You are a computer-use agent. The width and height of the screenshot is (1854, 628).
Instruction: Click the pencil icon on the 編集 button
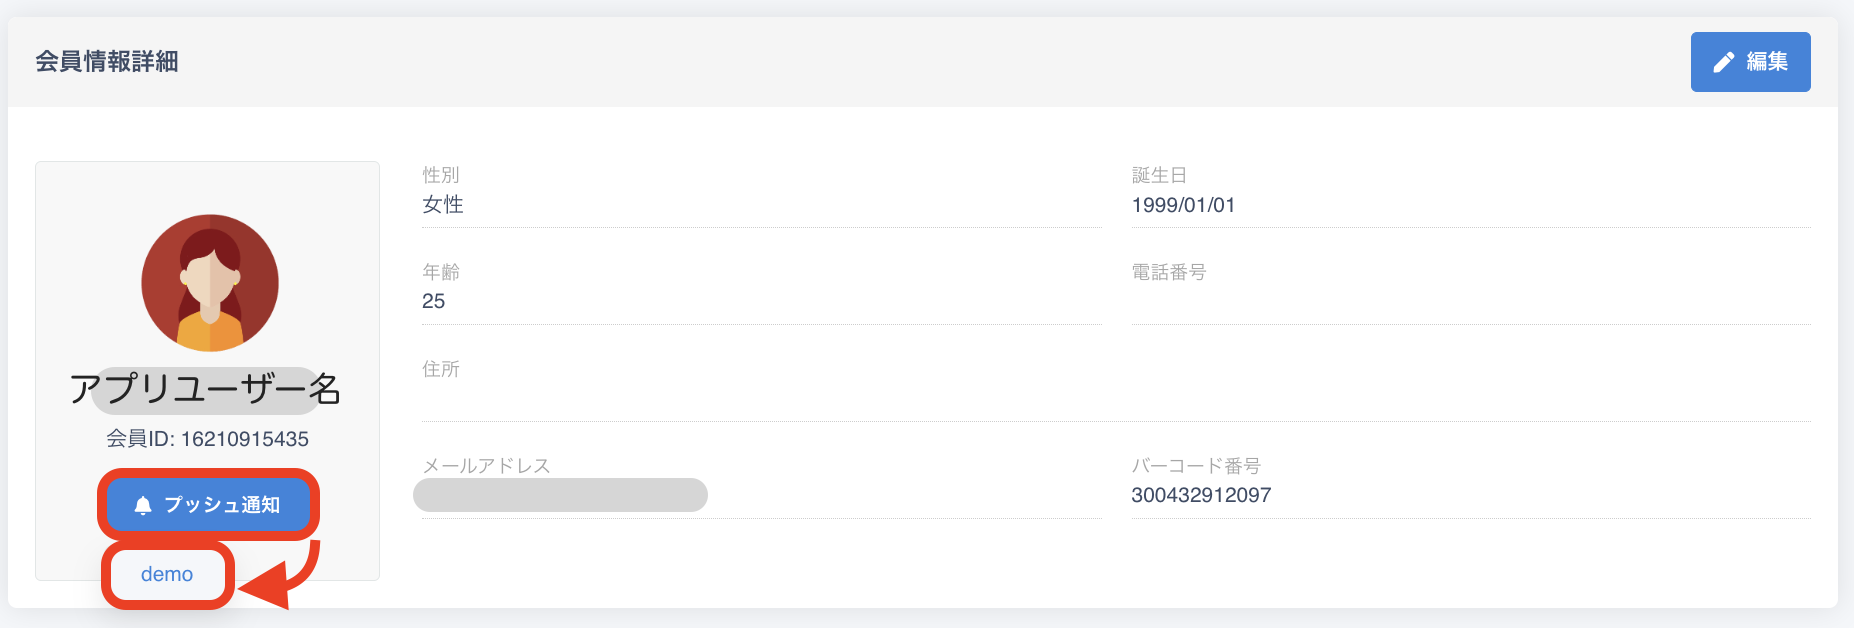pos(1723,62)
